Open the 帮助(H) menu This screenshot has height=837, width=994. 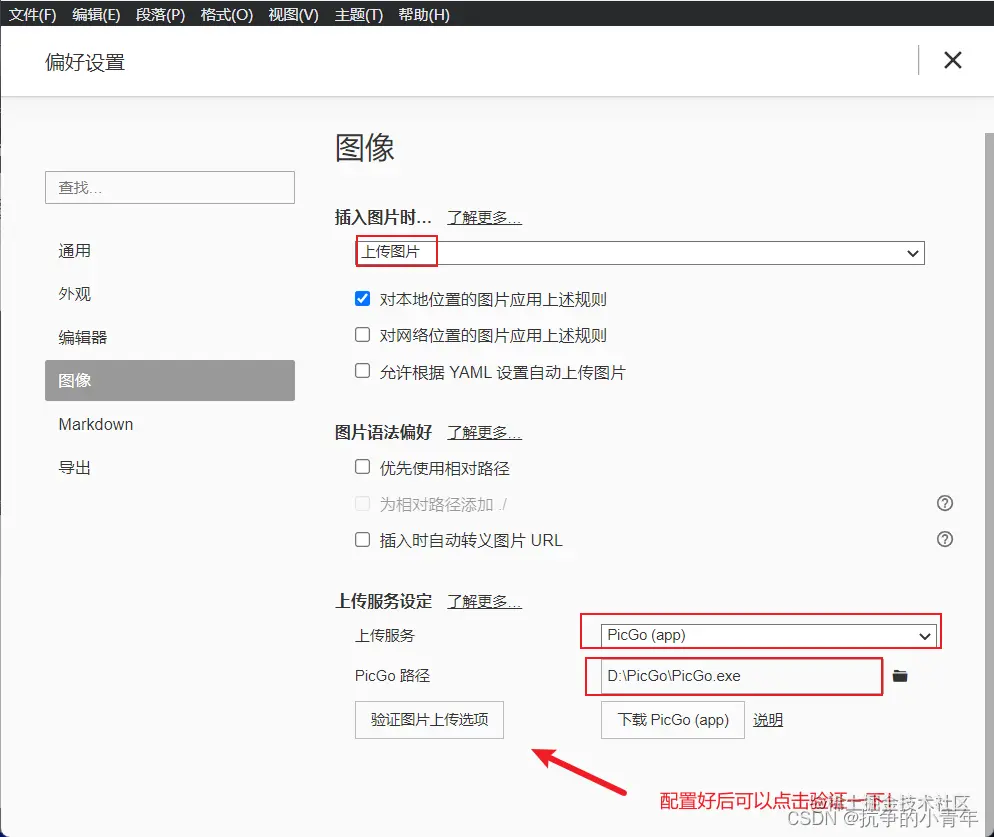423,15
